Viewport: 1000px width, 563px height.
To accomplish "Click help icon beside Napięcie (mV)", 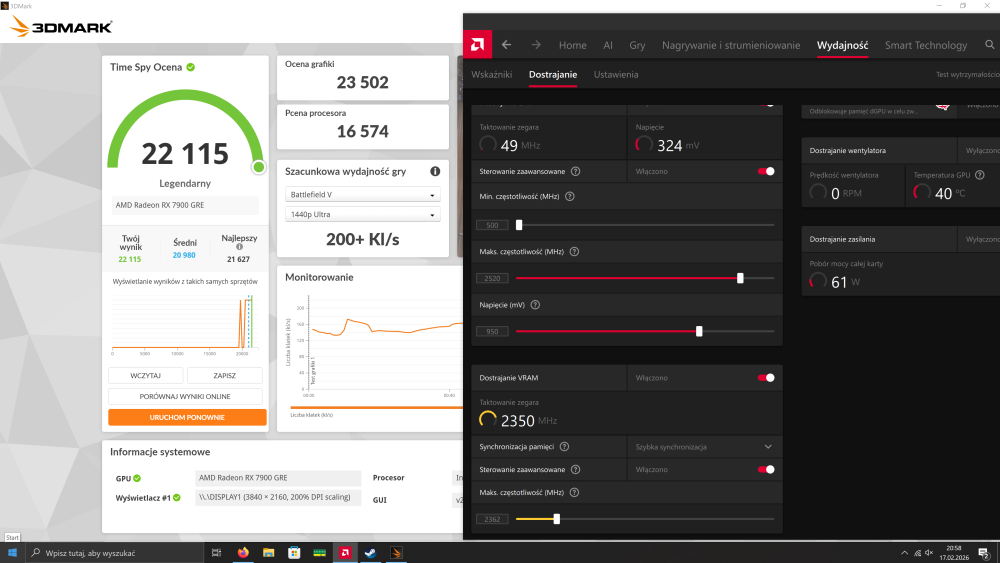I will point(535,305).
